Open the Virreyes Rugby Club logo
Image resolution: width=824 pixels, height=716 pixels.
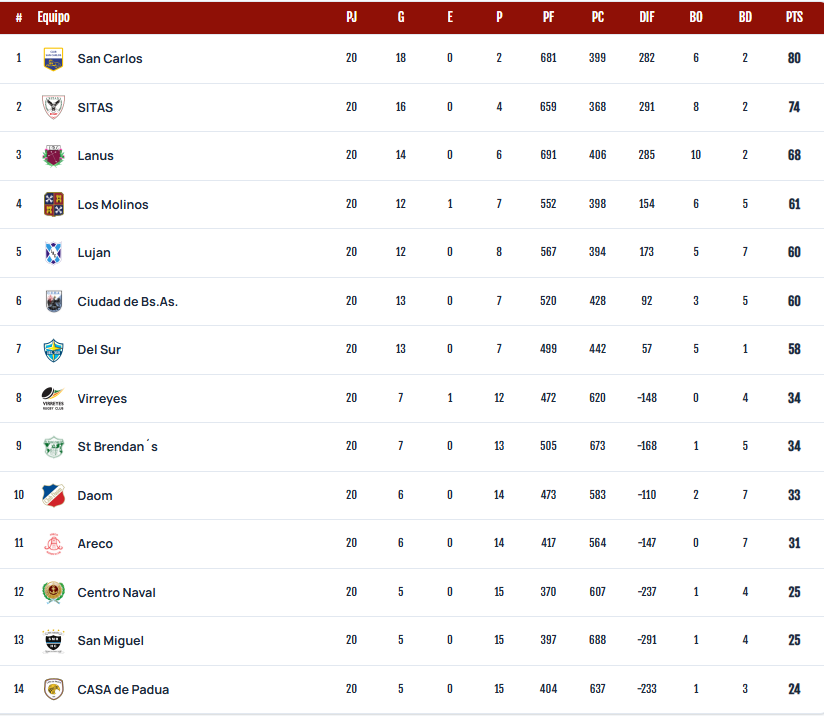point(53,398)
